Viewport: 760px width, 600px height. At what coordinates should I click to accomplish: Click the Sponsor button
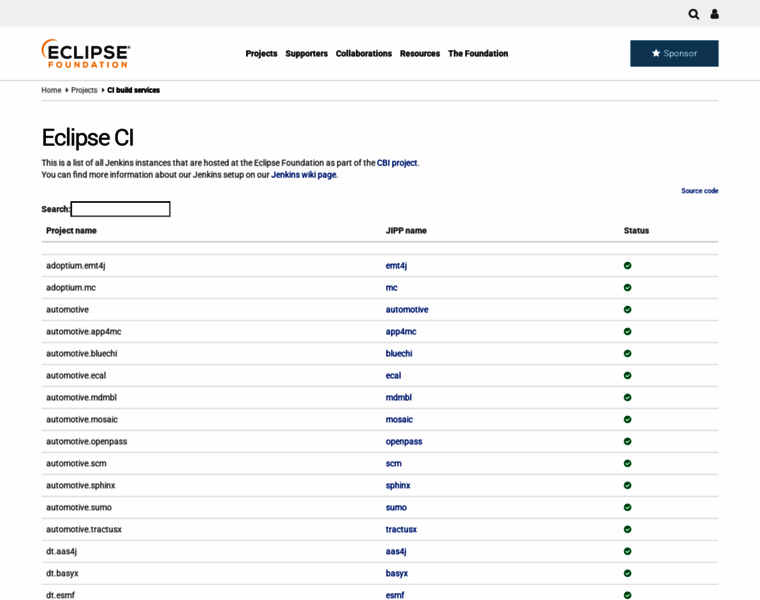[674, 53]
